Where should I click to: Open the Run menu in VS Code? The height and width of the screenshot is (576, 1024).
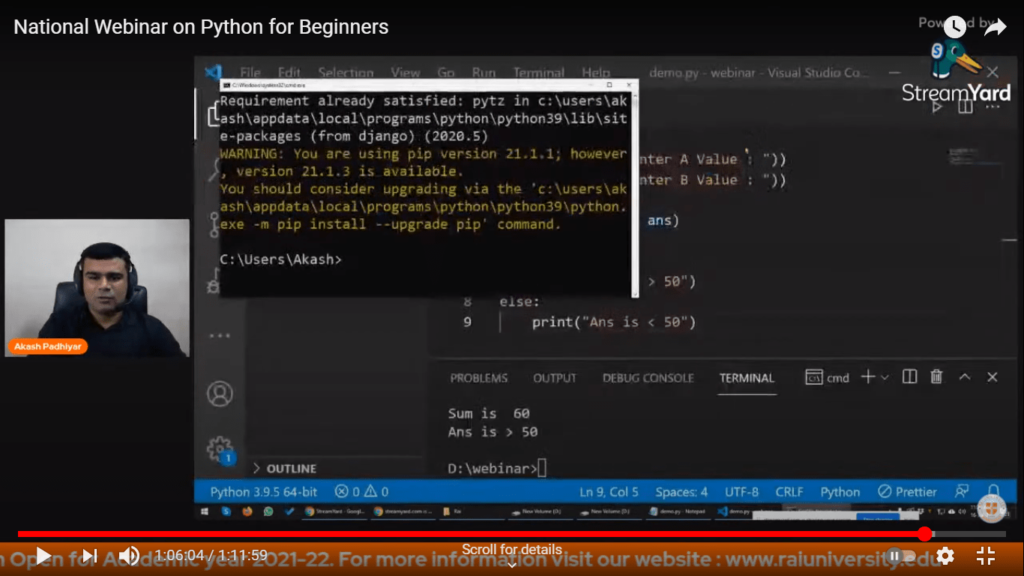click(483, 72)
